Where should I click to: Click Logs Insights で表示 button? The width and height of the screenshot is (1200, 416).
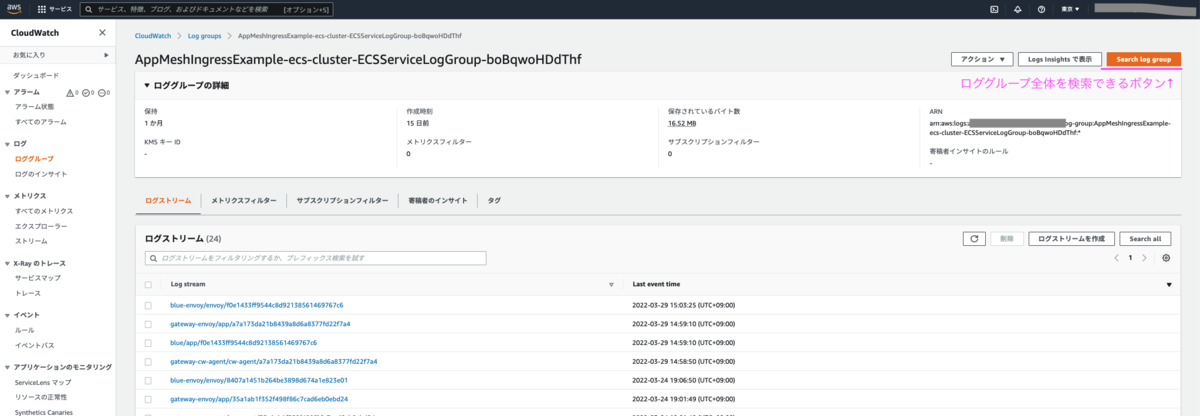coord(1060,59)
